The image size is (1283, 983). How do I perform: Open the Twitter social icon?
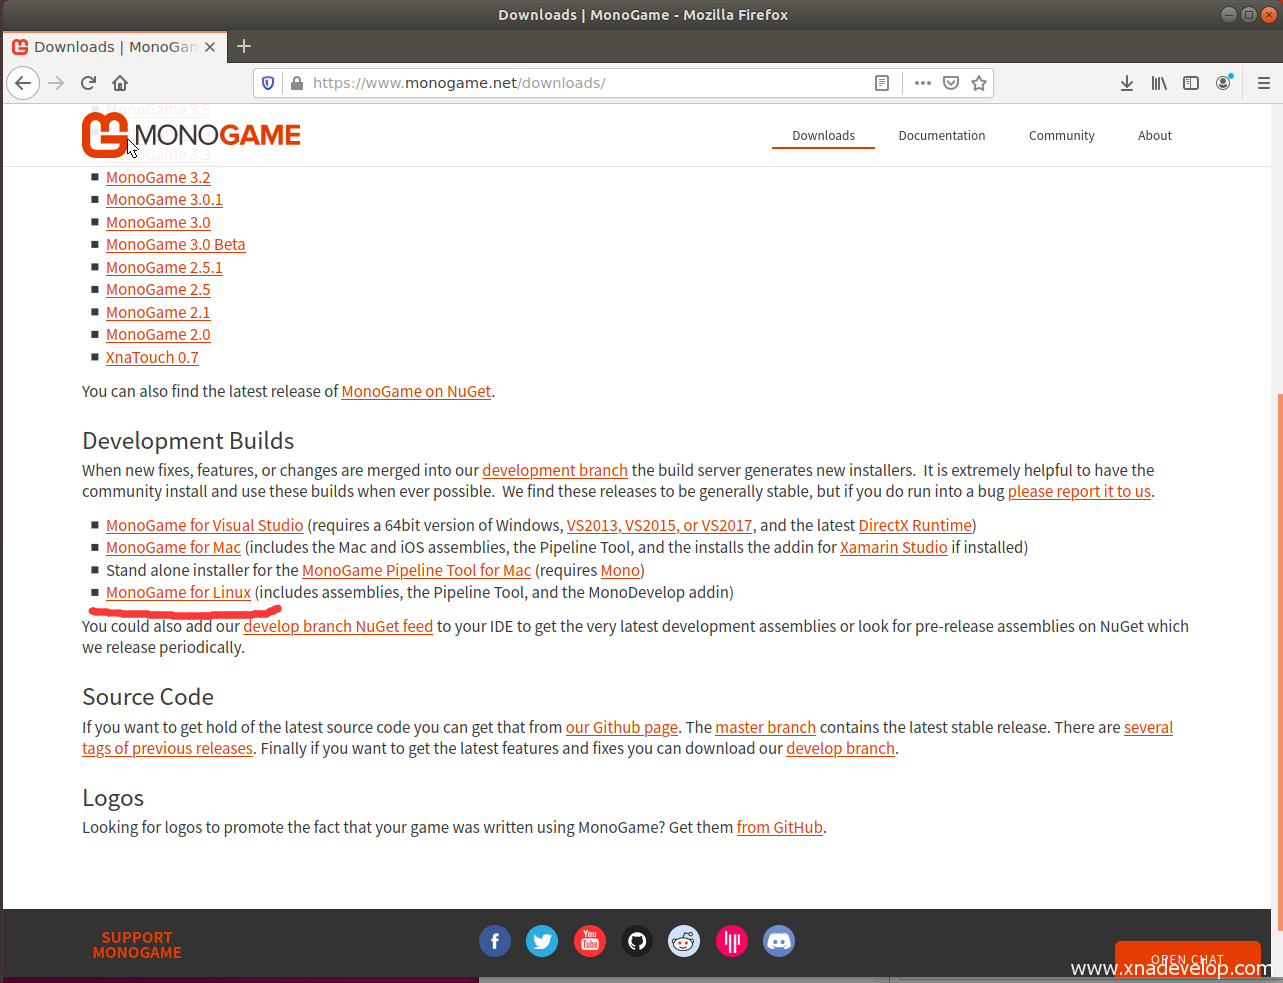(x=542, y=941)
